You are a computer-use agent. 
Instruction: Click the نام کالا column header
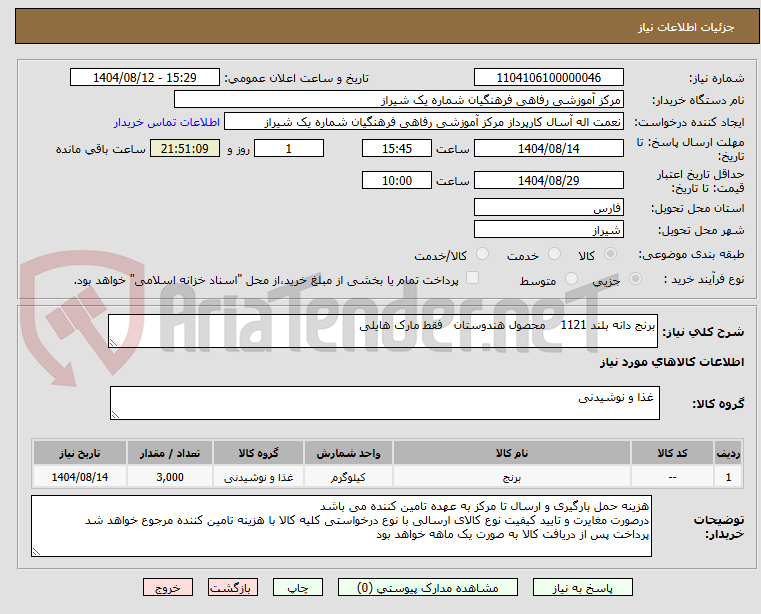pyautogui.click(x=512, y=453)
